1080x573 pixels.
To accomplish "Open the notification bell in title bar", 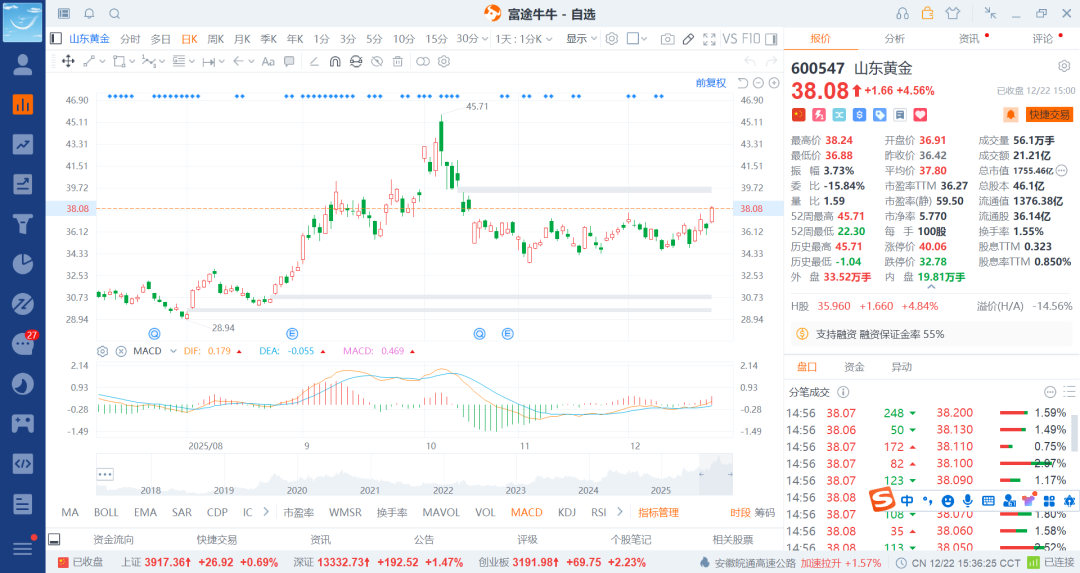I will [x=90, y=14].
